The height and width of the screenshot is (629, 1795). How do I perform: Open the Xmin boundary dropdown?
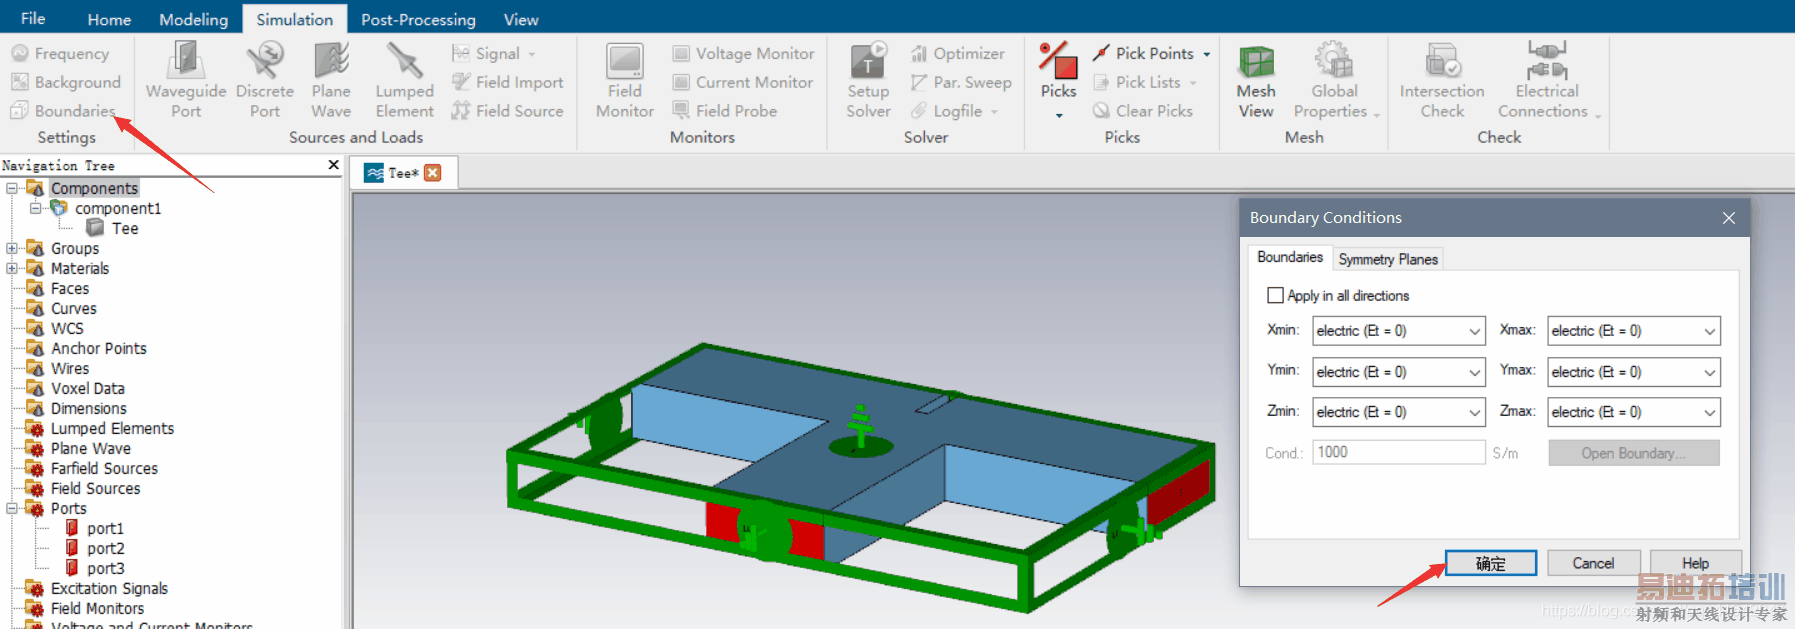[1399, 331]
